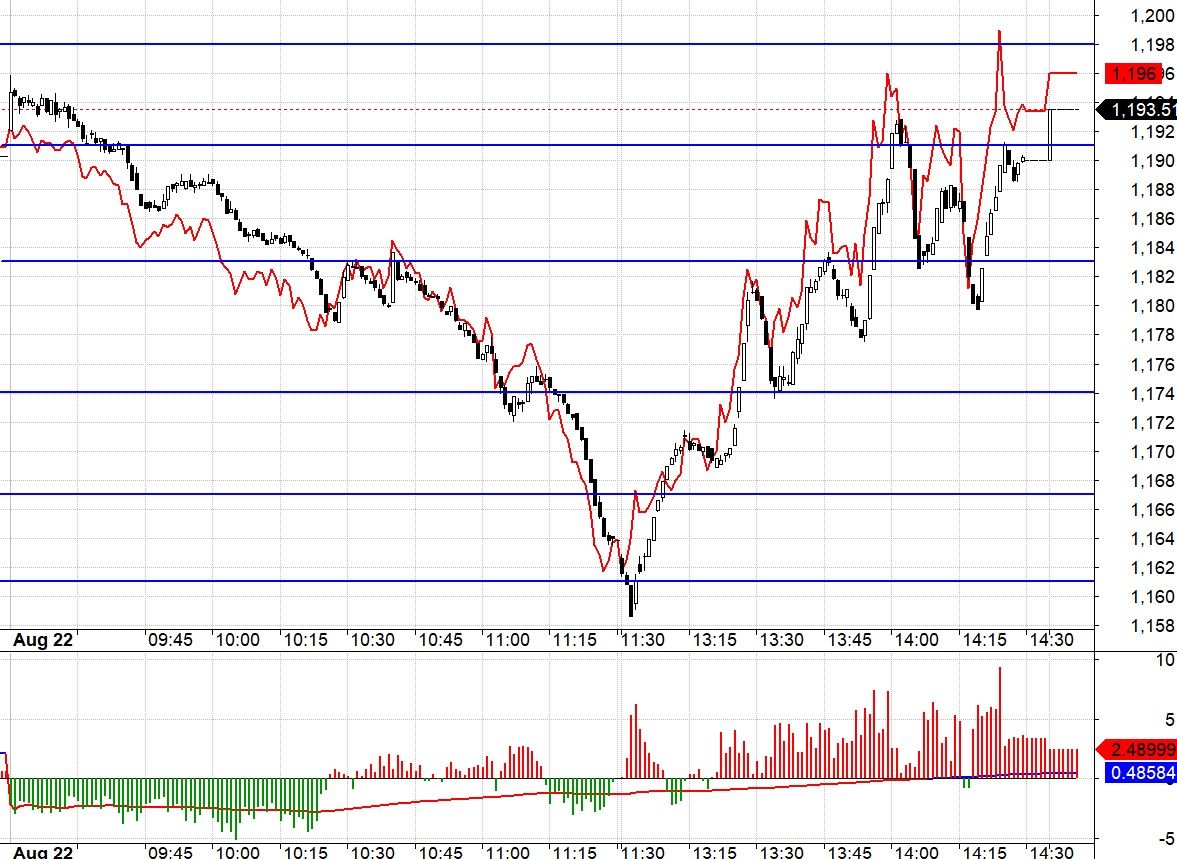Screen dimensions: 1177x859
Task: Click the Aug 22 date label under the price chart
Action: point(43,640)
